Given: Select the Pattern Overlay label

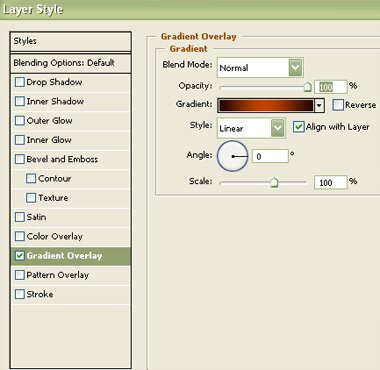Looking at the screenshot, I should click(x=58, y=275).
